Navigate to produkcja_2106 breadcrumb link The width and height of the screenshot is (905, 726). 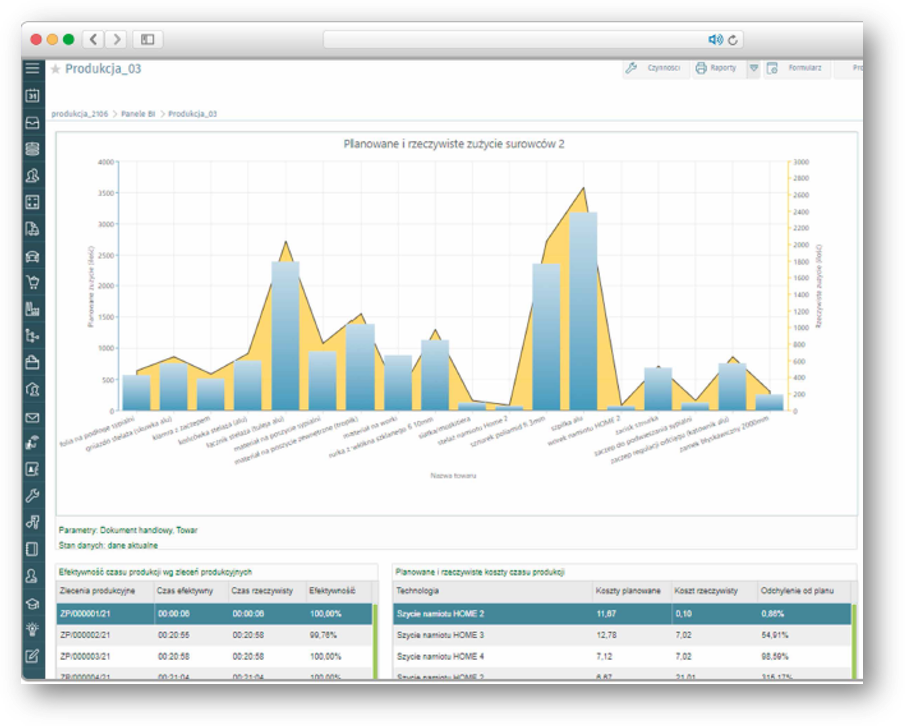[80, 114]
